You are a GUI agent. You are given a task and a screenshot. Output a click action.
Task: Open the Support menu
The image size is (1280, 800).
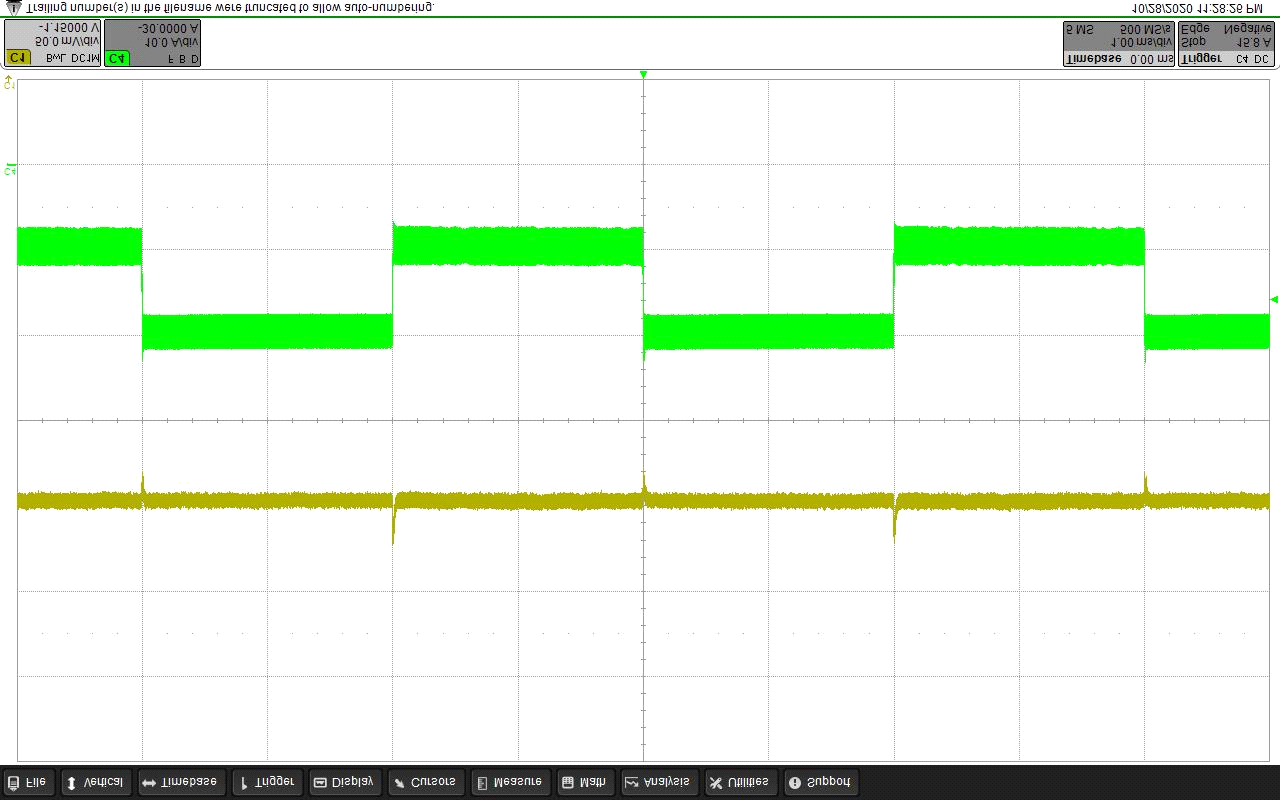coord(820,782)
